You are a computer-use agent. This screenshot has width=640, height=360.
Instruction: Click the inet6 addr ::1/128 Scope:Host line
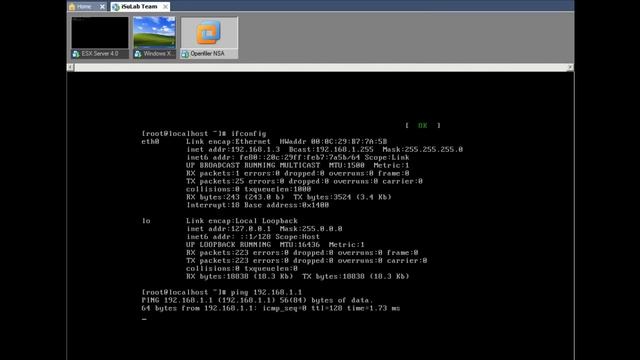[253, 237]
